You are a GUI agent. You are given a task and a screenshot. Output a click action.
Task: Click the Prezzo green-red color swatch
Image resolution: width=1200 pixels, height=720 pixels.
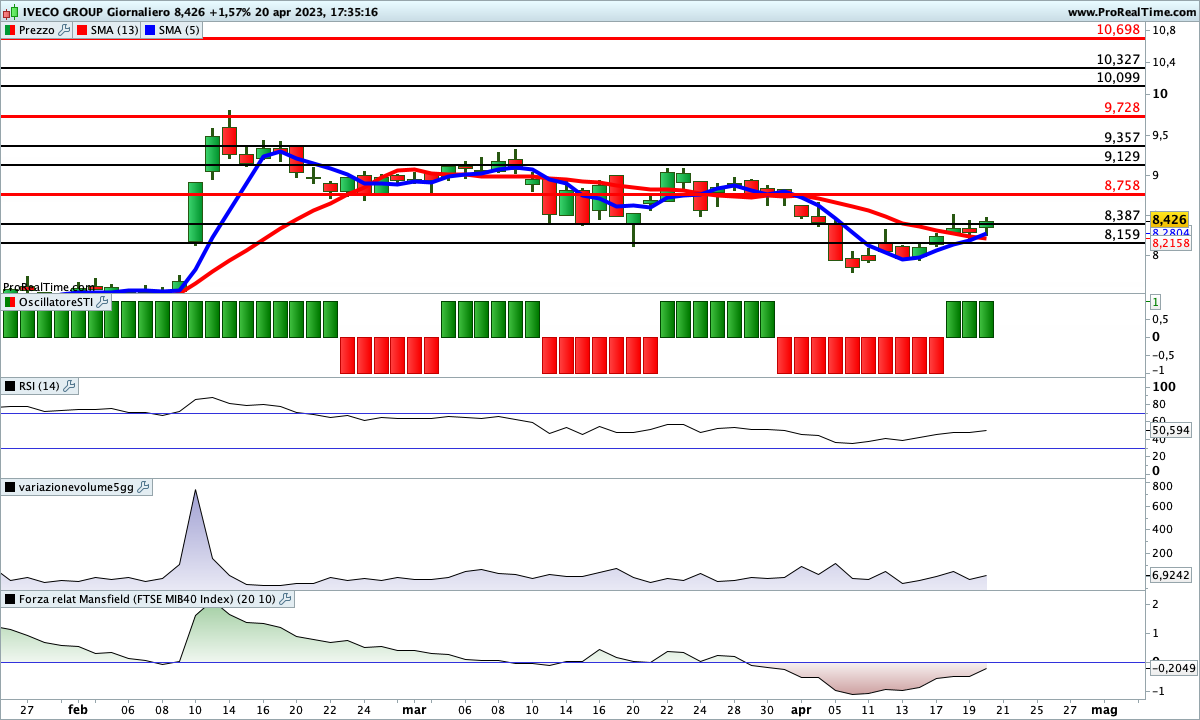click(x=9, y=30)
